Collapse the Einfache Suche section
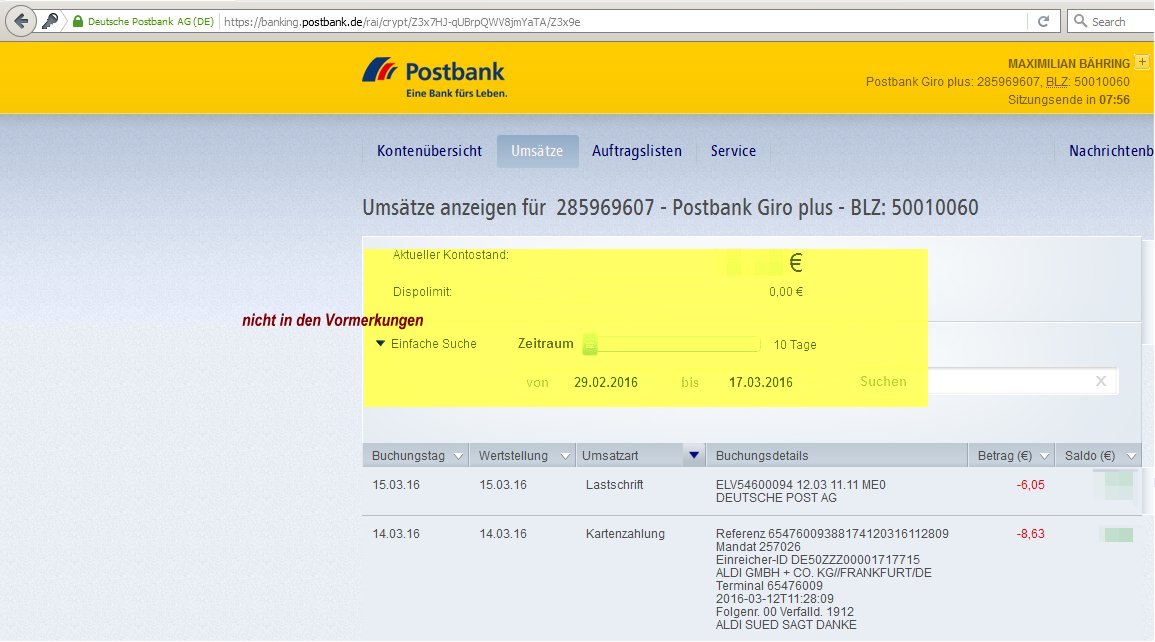 pyautogui.click(x=381, y=344)
